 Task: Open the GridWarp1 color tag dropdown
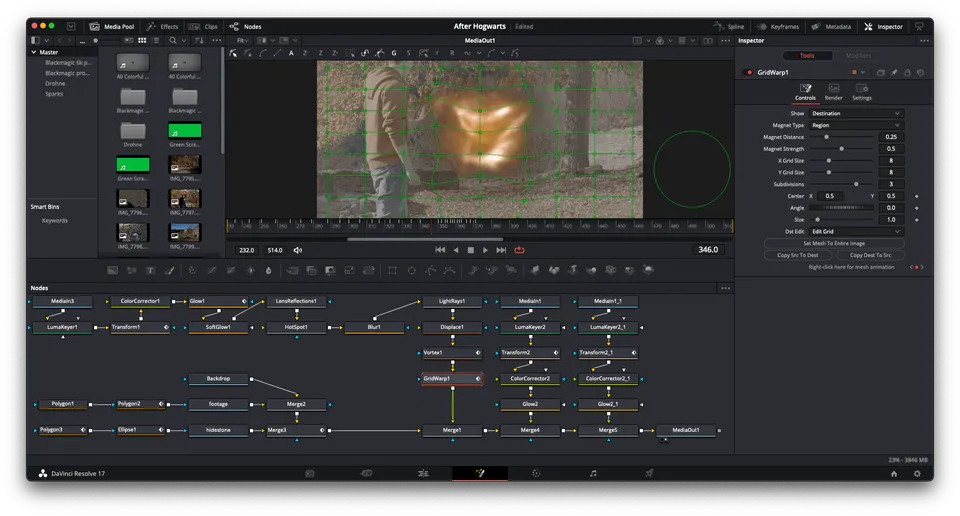click(x=858, y=72)
